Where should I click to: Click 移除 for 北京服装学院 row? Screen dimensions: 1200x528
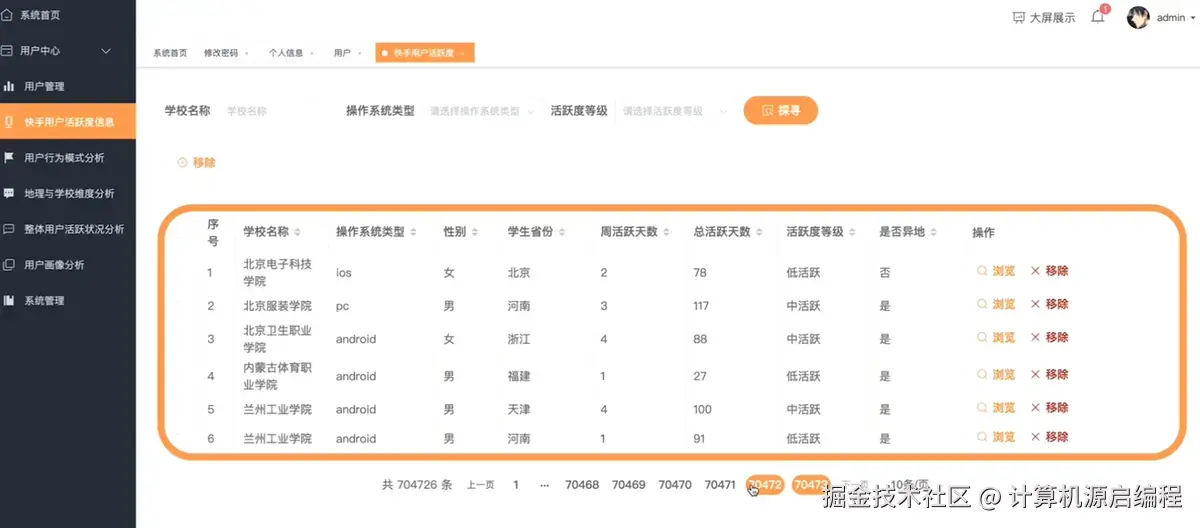tap(1049, 304)
